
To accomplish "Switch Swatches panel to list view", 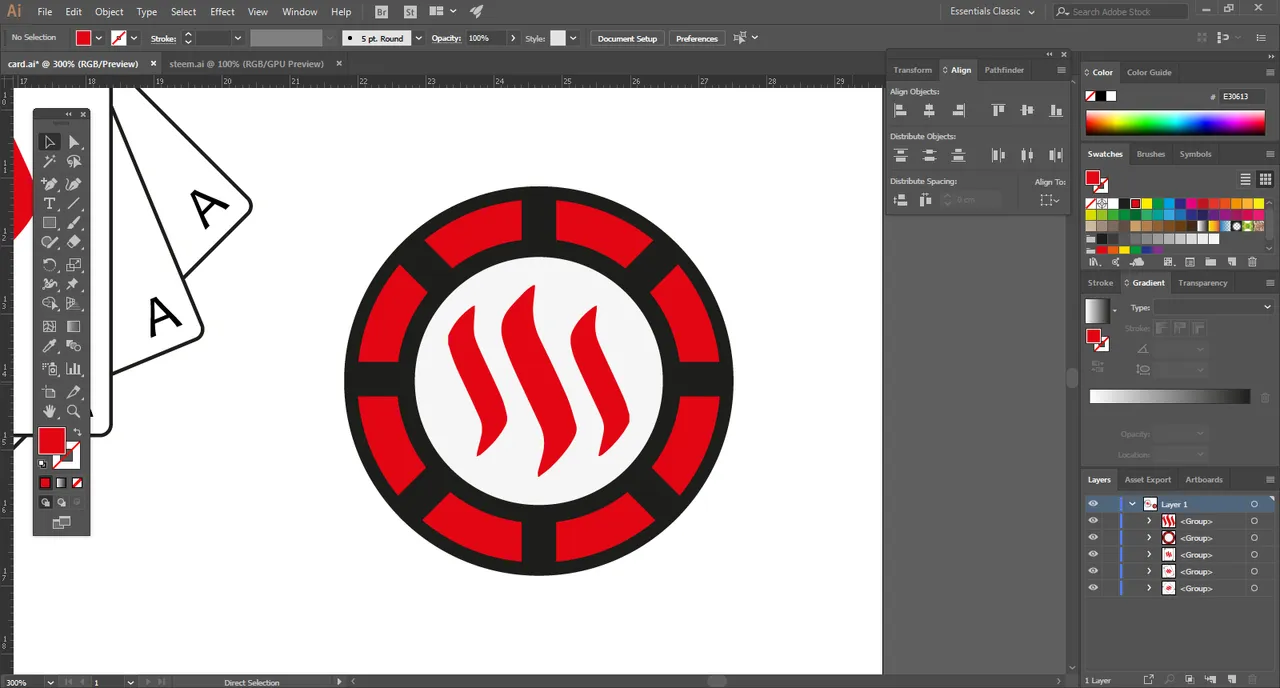I will (x=1246, y=180).
